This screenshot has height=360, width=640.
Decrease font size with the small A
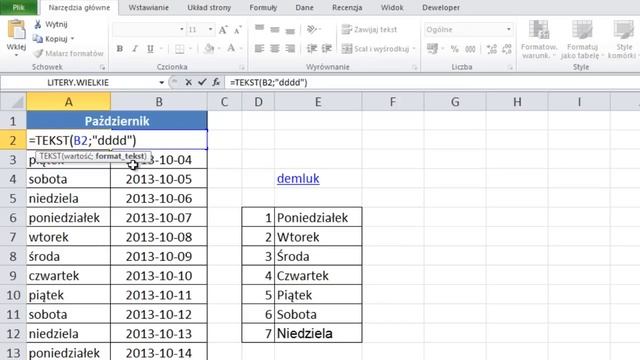pos(238,30)
